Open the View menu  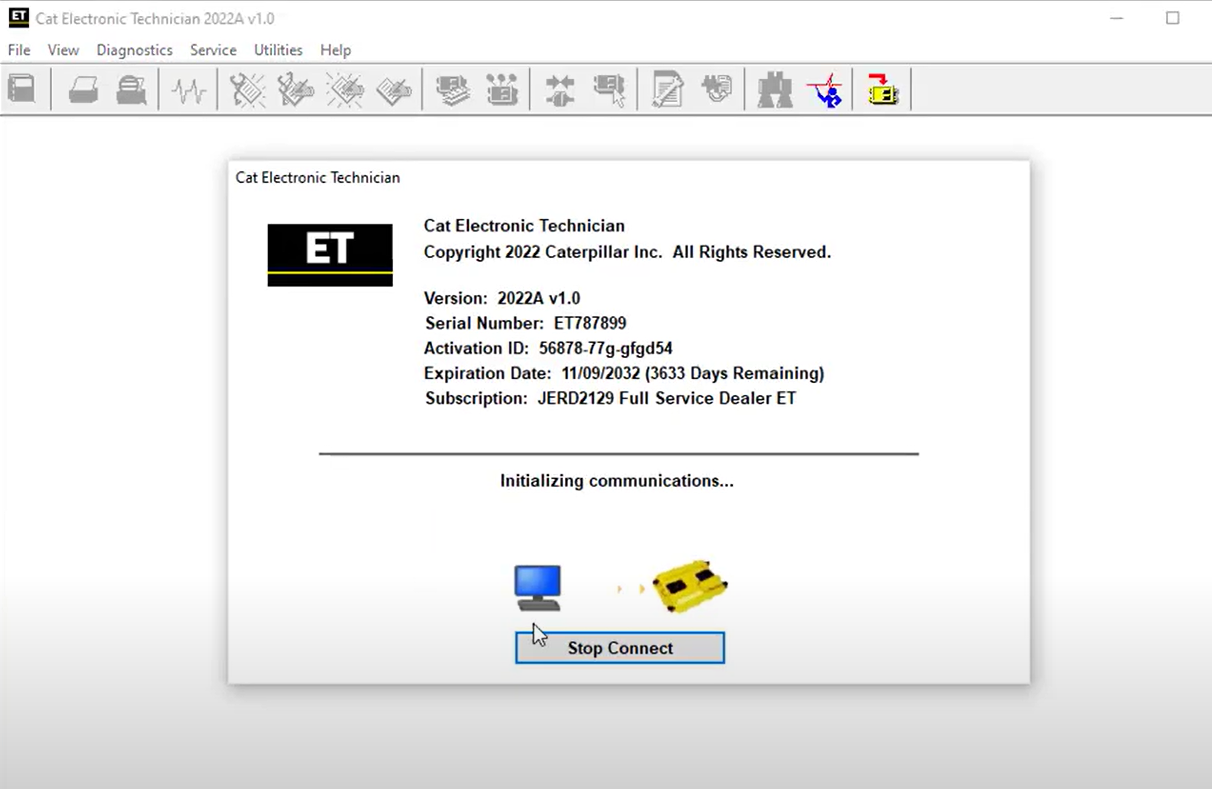63,50
